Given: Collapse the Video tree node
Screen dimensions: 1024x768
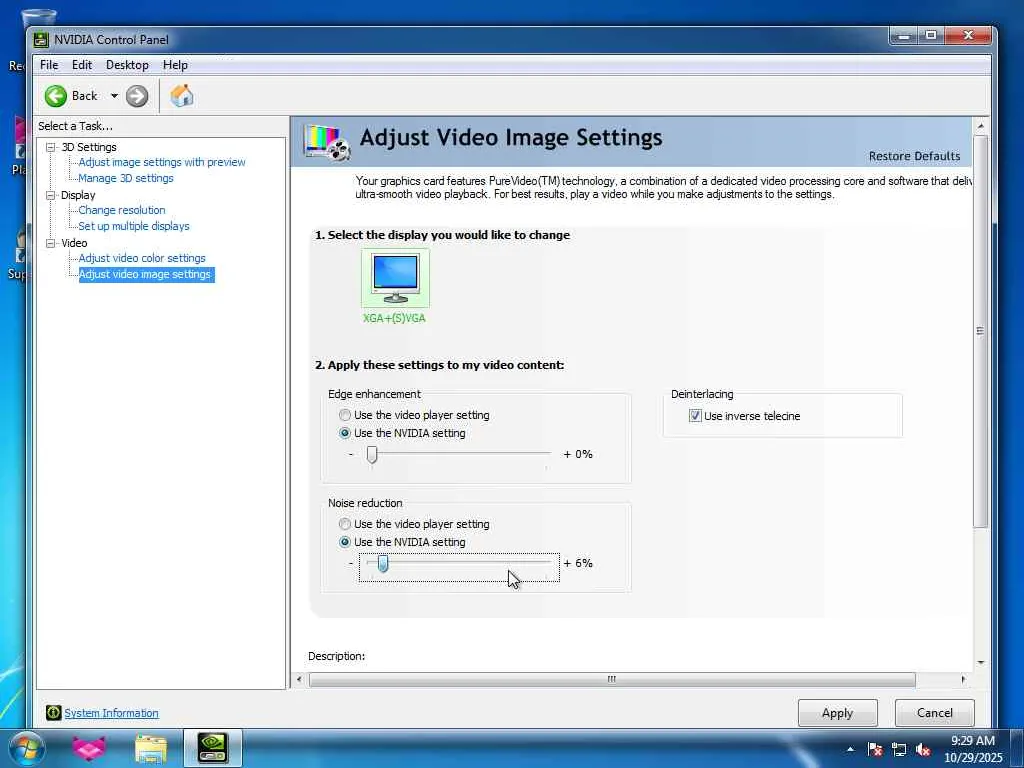Looking at the screenshot, I should [50, 243].
